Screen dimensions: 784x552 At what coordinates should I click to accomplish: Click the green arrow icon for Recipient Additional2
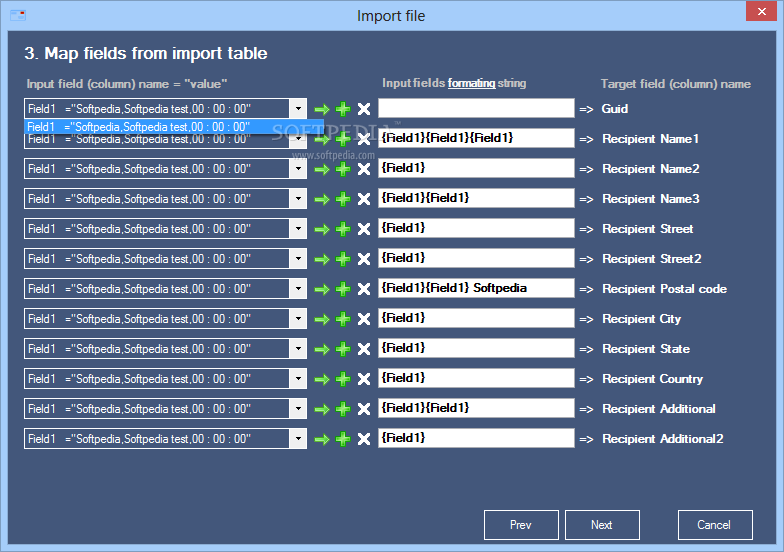[x=322, y=439]
